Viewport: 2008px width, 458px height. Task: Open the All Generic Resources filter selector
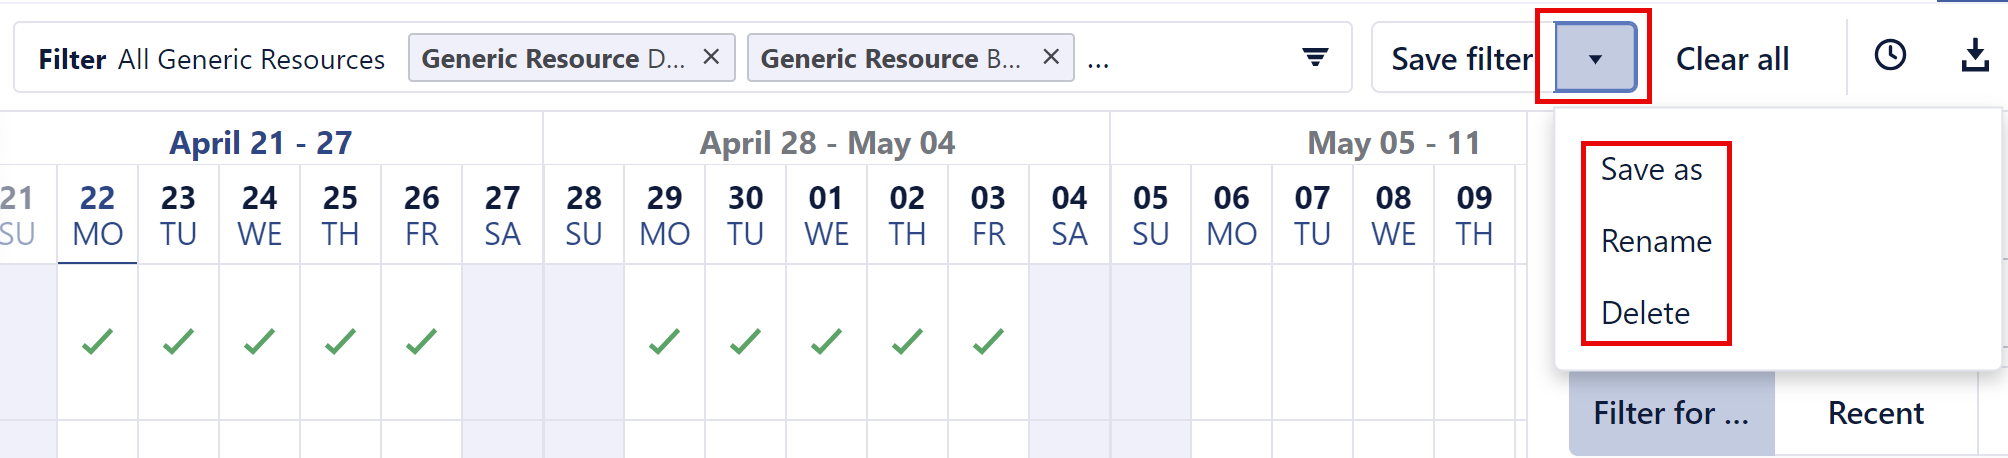(x=251, y=59)
